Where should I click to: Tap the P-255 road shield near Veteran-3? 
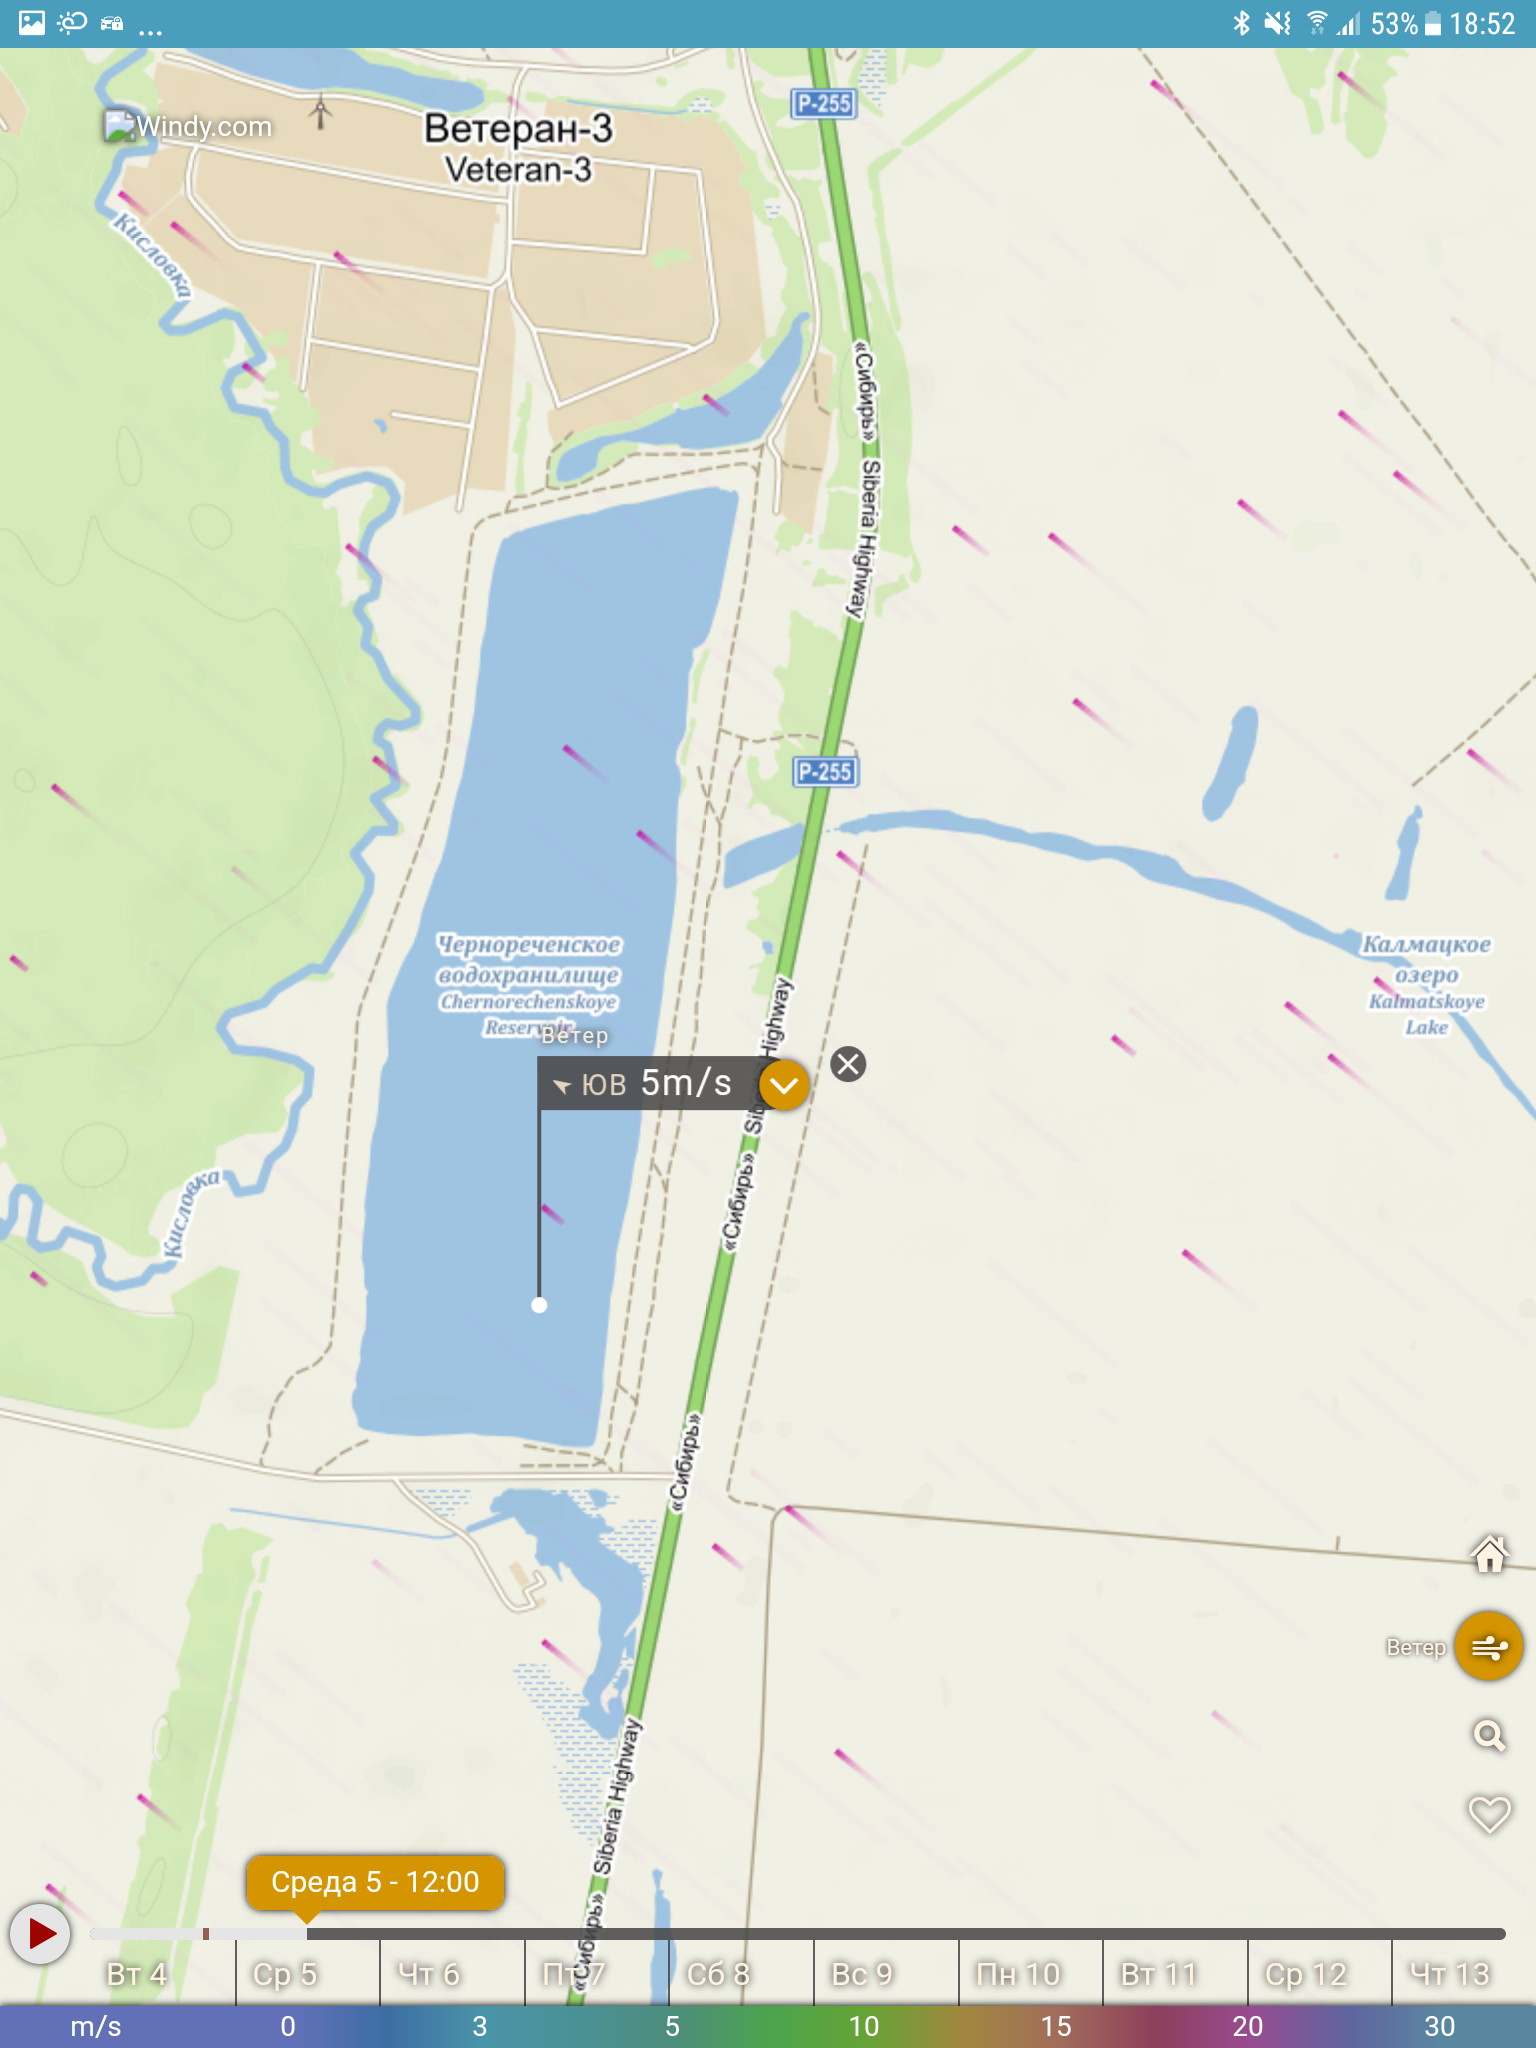coord(823,103)
